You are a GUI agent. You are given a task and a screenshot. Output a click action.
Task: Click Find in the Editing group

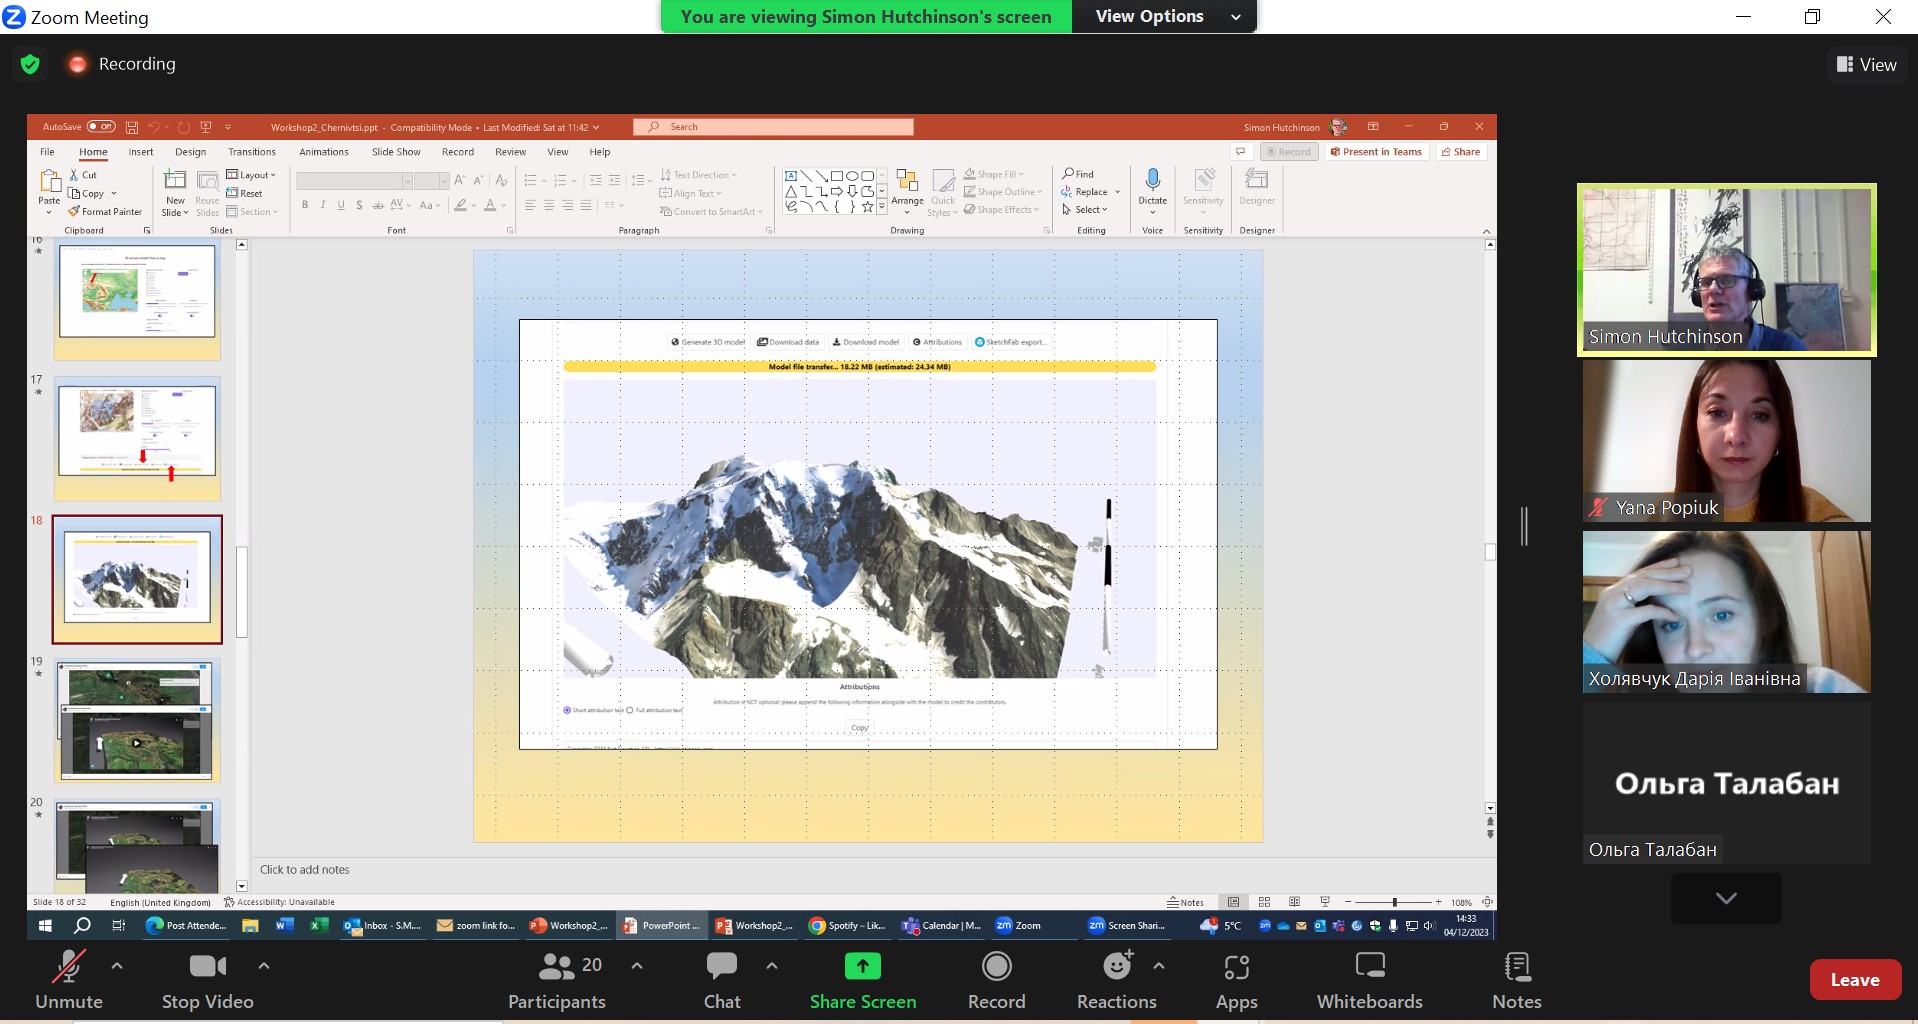pyautogui.click(x=1078, y=174)
